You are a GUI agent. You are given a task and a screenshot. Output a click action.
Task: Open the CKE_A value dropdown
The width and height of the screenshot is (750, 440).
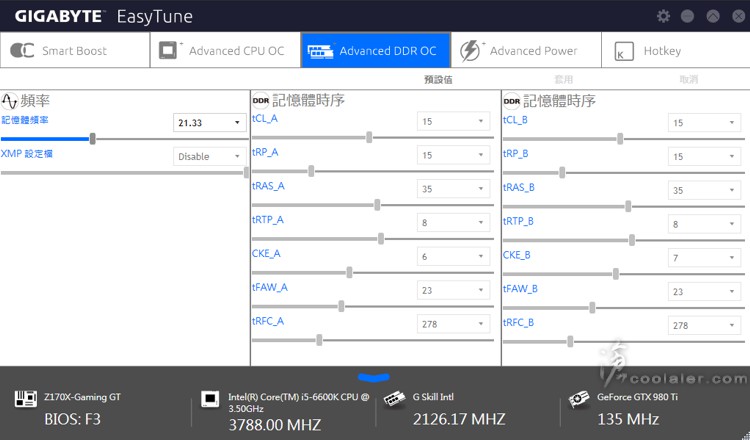453,256
